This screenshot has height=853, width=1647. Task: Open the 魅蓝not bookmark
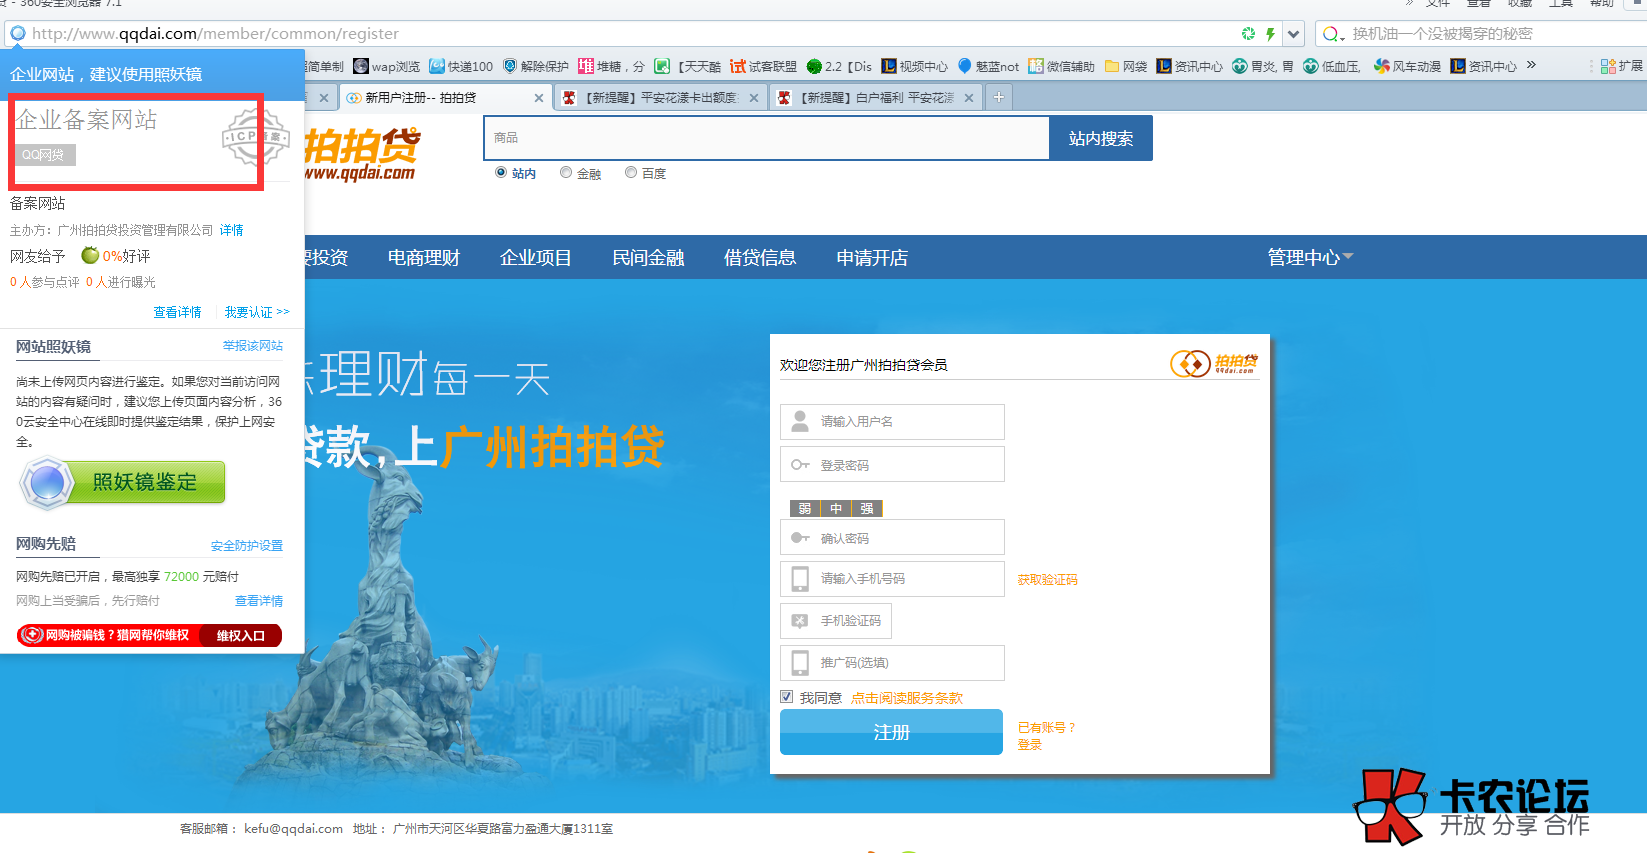[x=988, y=66]
